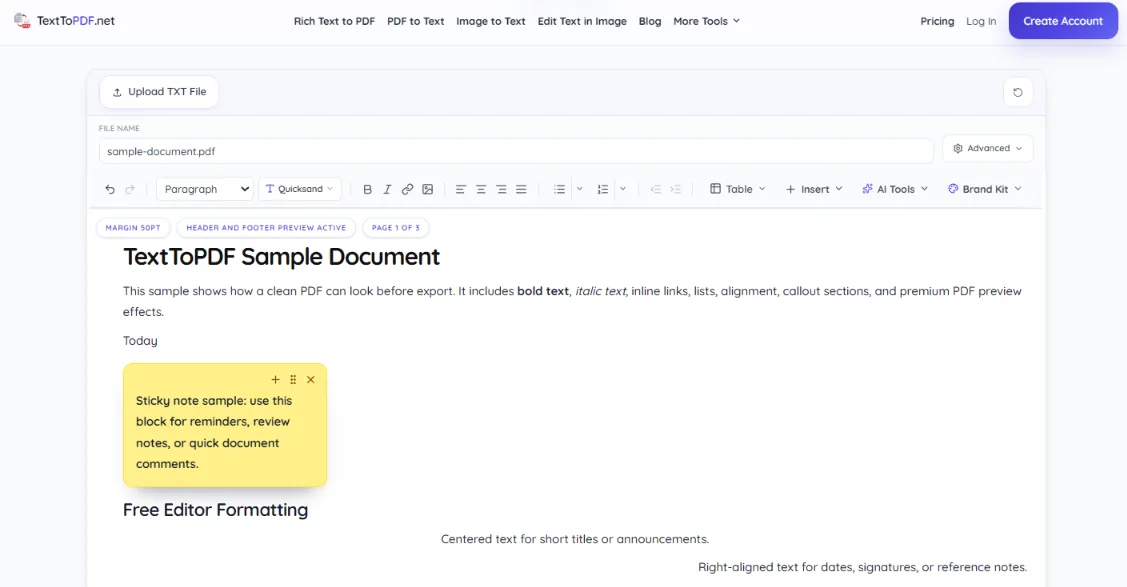Click inside the sticky note text

(214, 432)
